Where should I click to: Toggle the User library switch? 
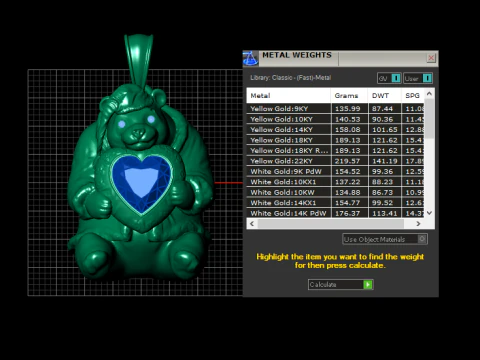[x=427, y=78]
